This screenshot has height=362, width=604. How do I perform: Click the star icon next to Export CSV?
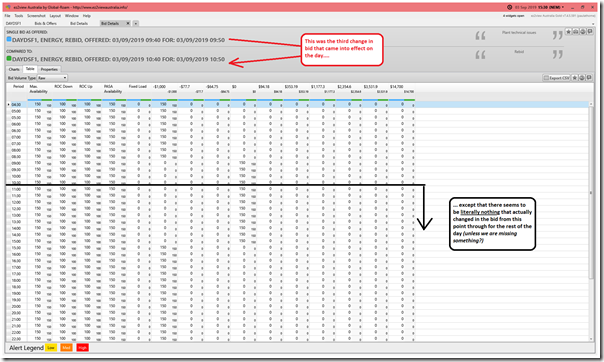574,78
